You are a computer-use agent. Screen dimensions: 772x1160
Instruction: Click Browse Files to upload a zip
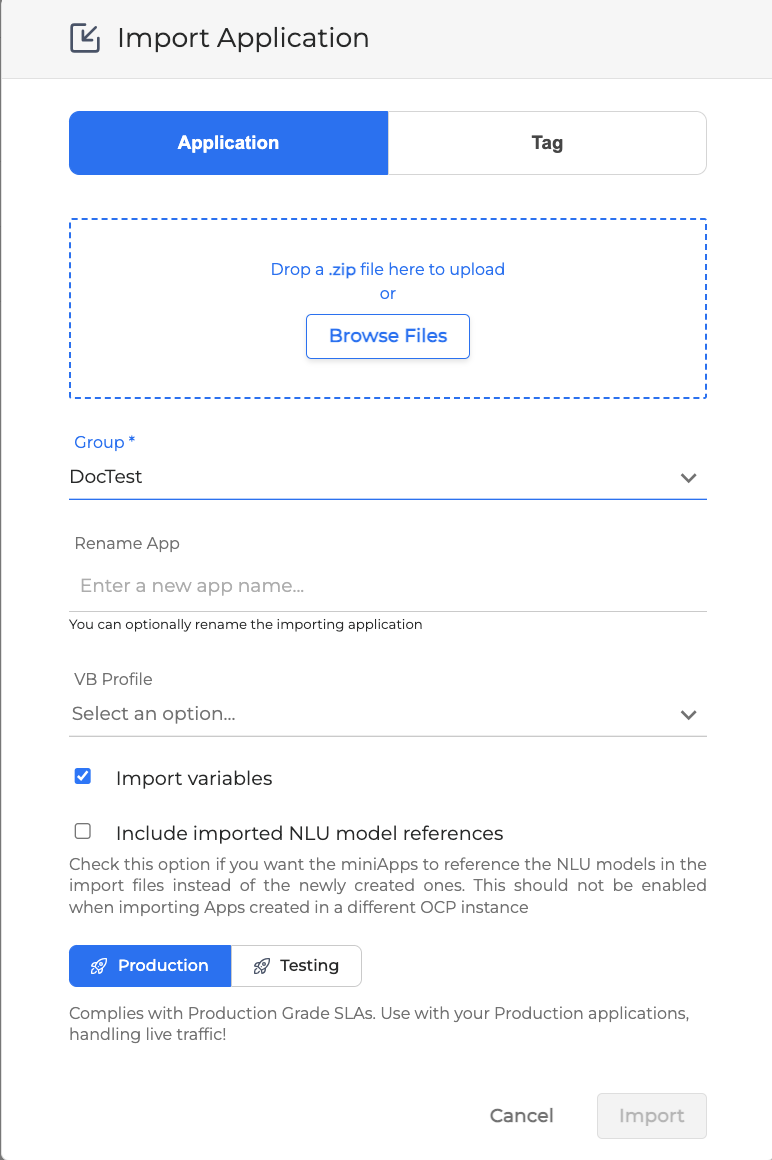(387, 336)
